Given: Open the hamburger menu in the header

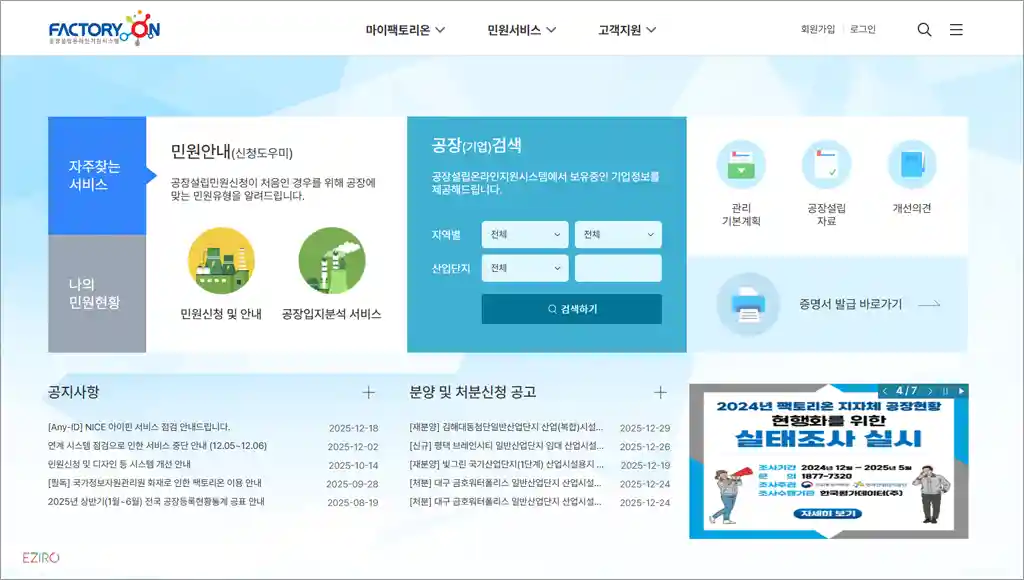Looking at the screenshot, I should tap(956, 29).
